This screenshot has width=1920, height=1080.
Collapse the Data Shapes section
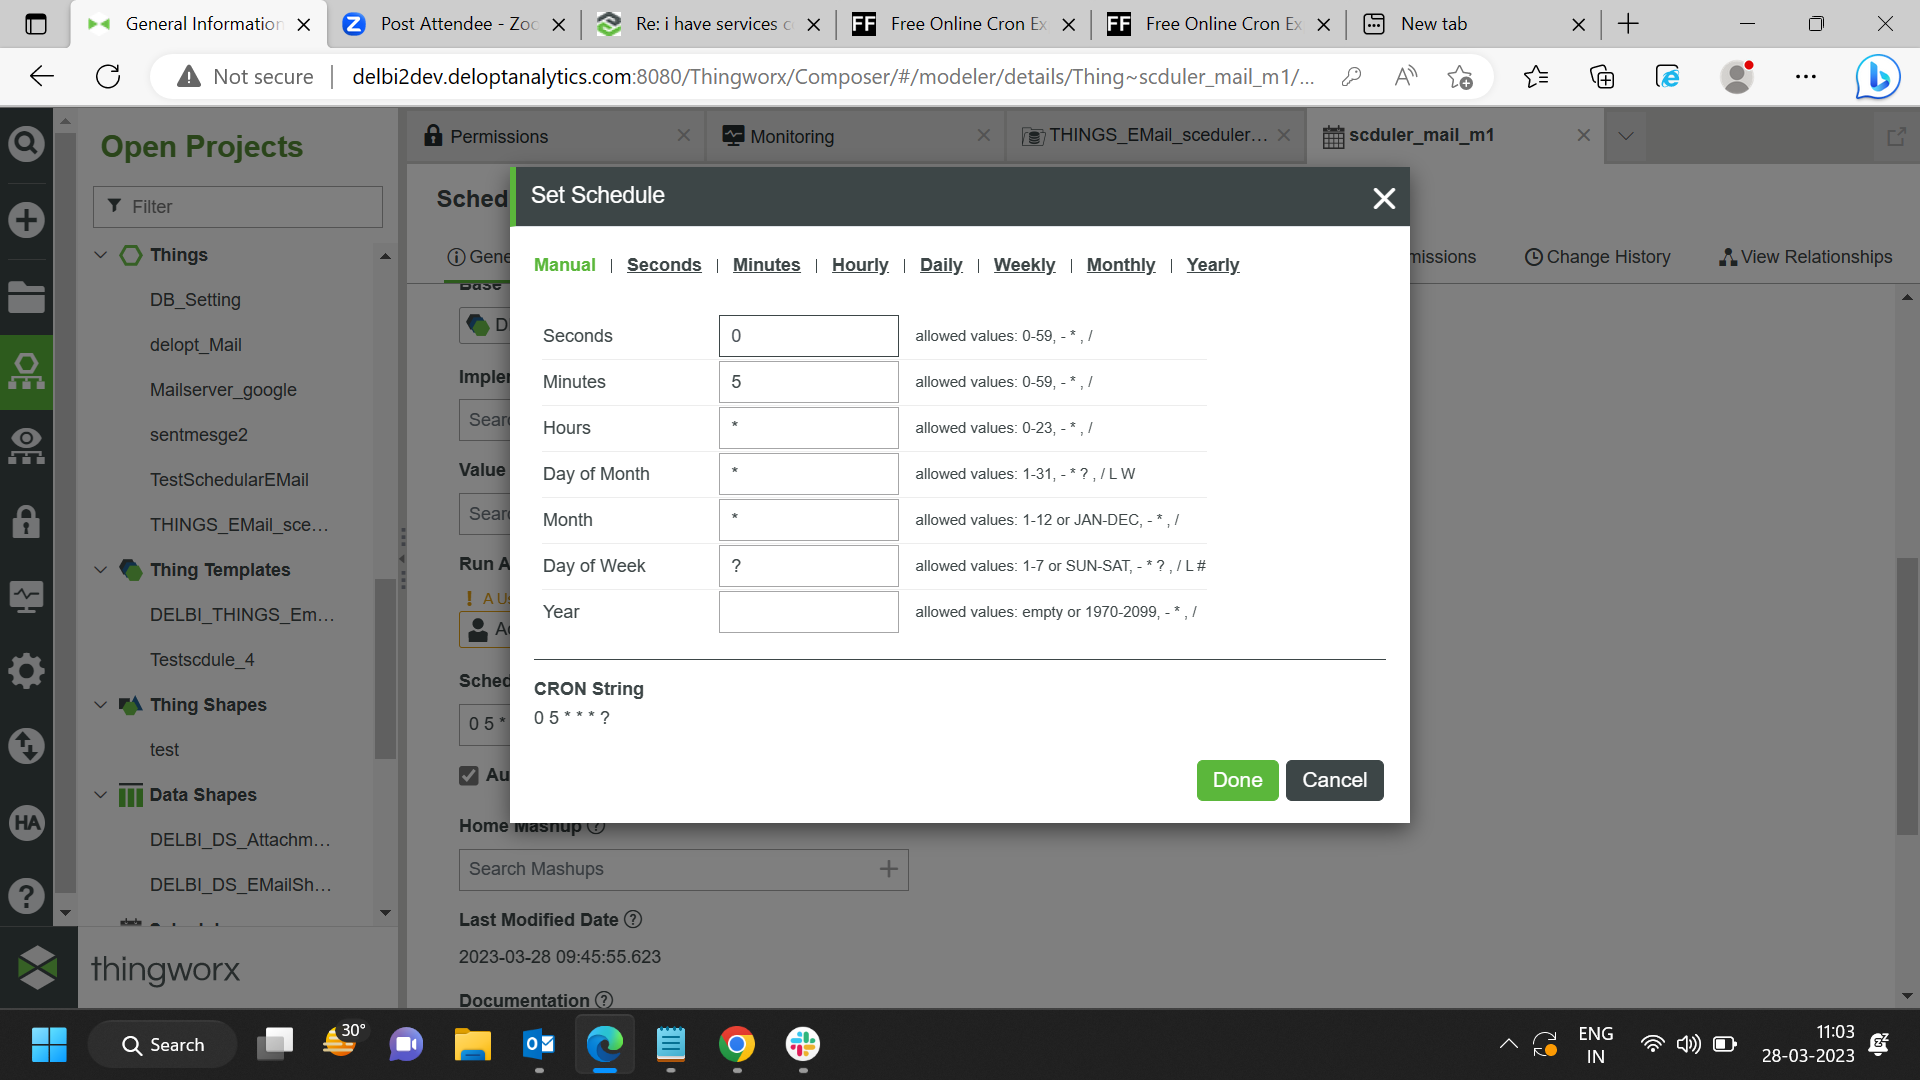[x=100, y=795]
